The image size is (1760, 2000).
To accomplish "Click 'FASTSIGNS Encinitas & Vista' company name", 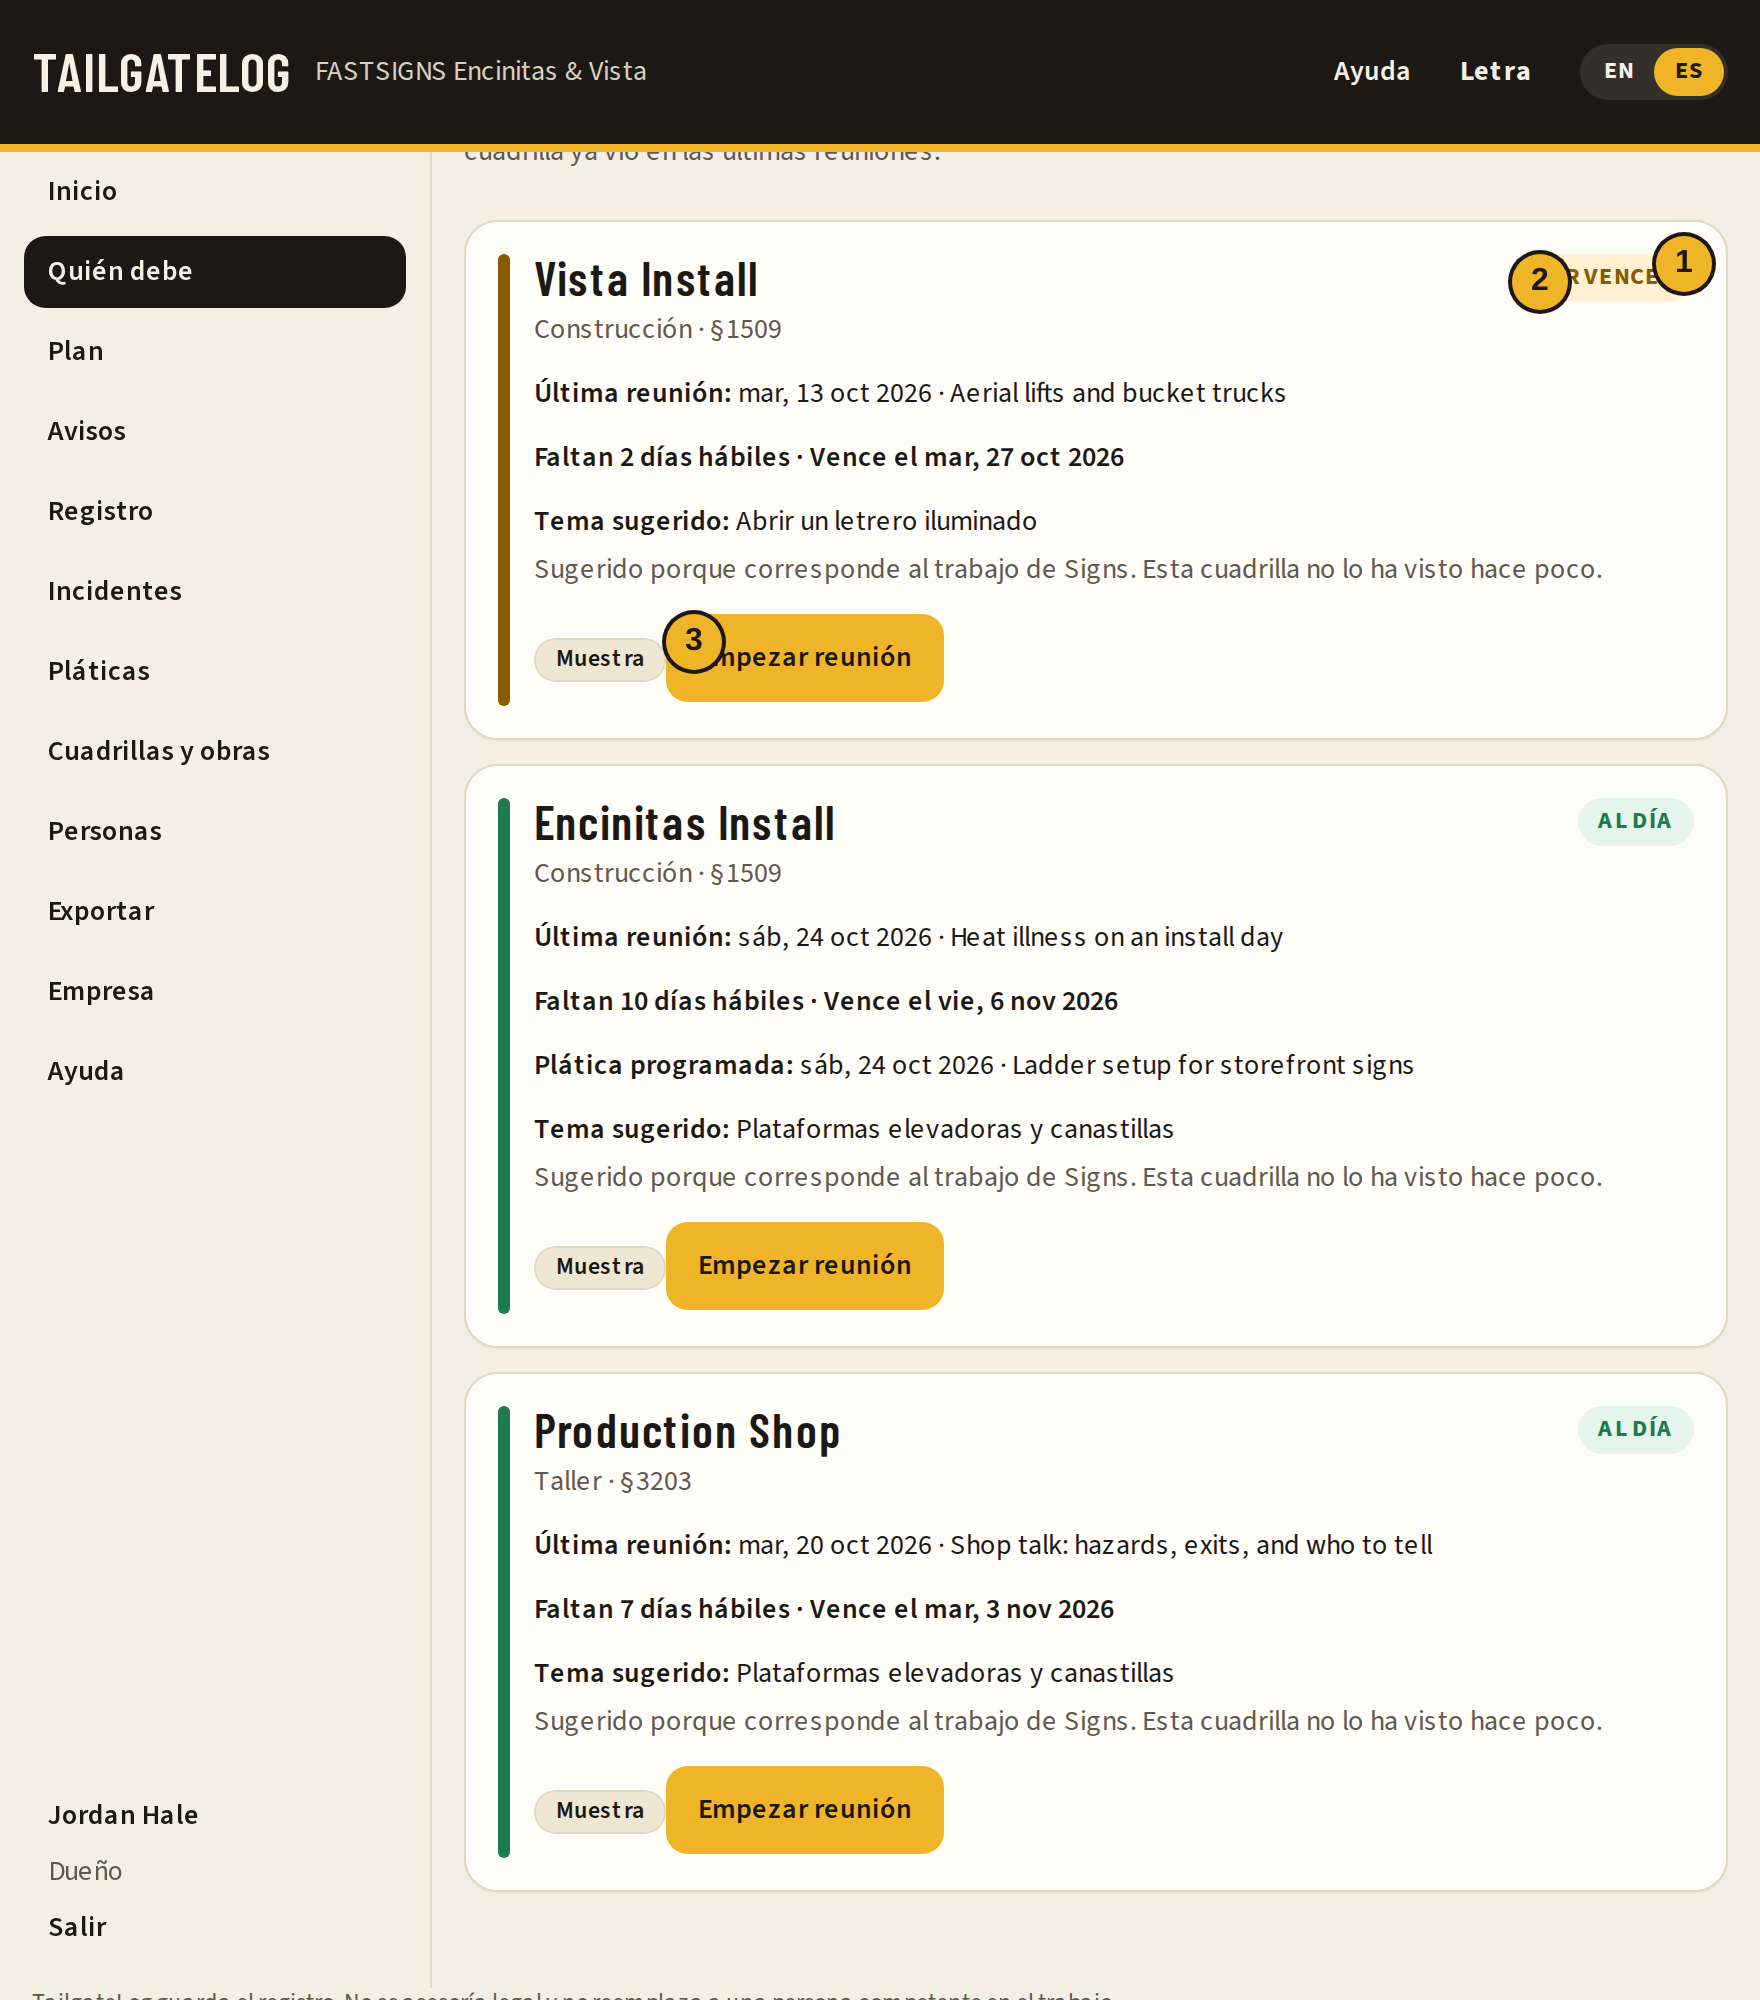I will (481, 71).
